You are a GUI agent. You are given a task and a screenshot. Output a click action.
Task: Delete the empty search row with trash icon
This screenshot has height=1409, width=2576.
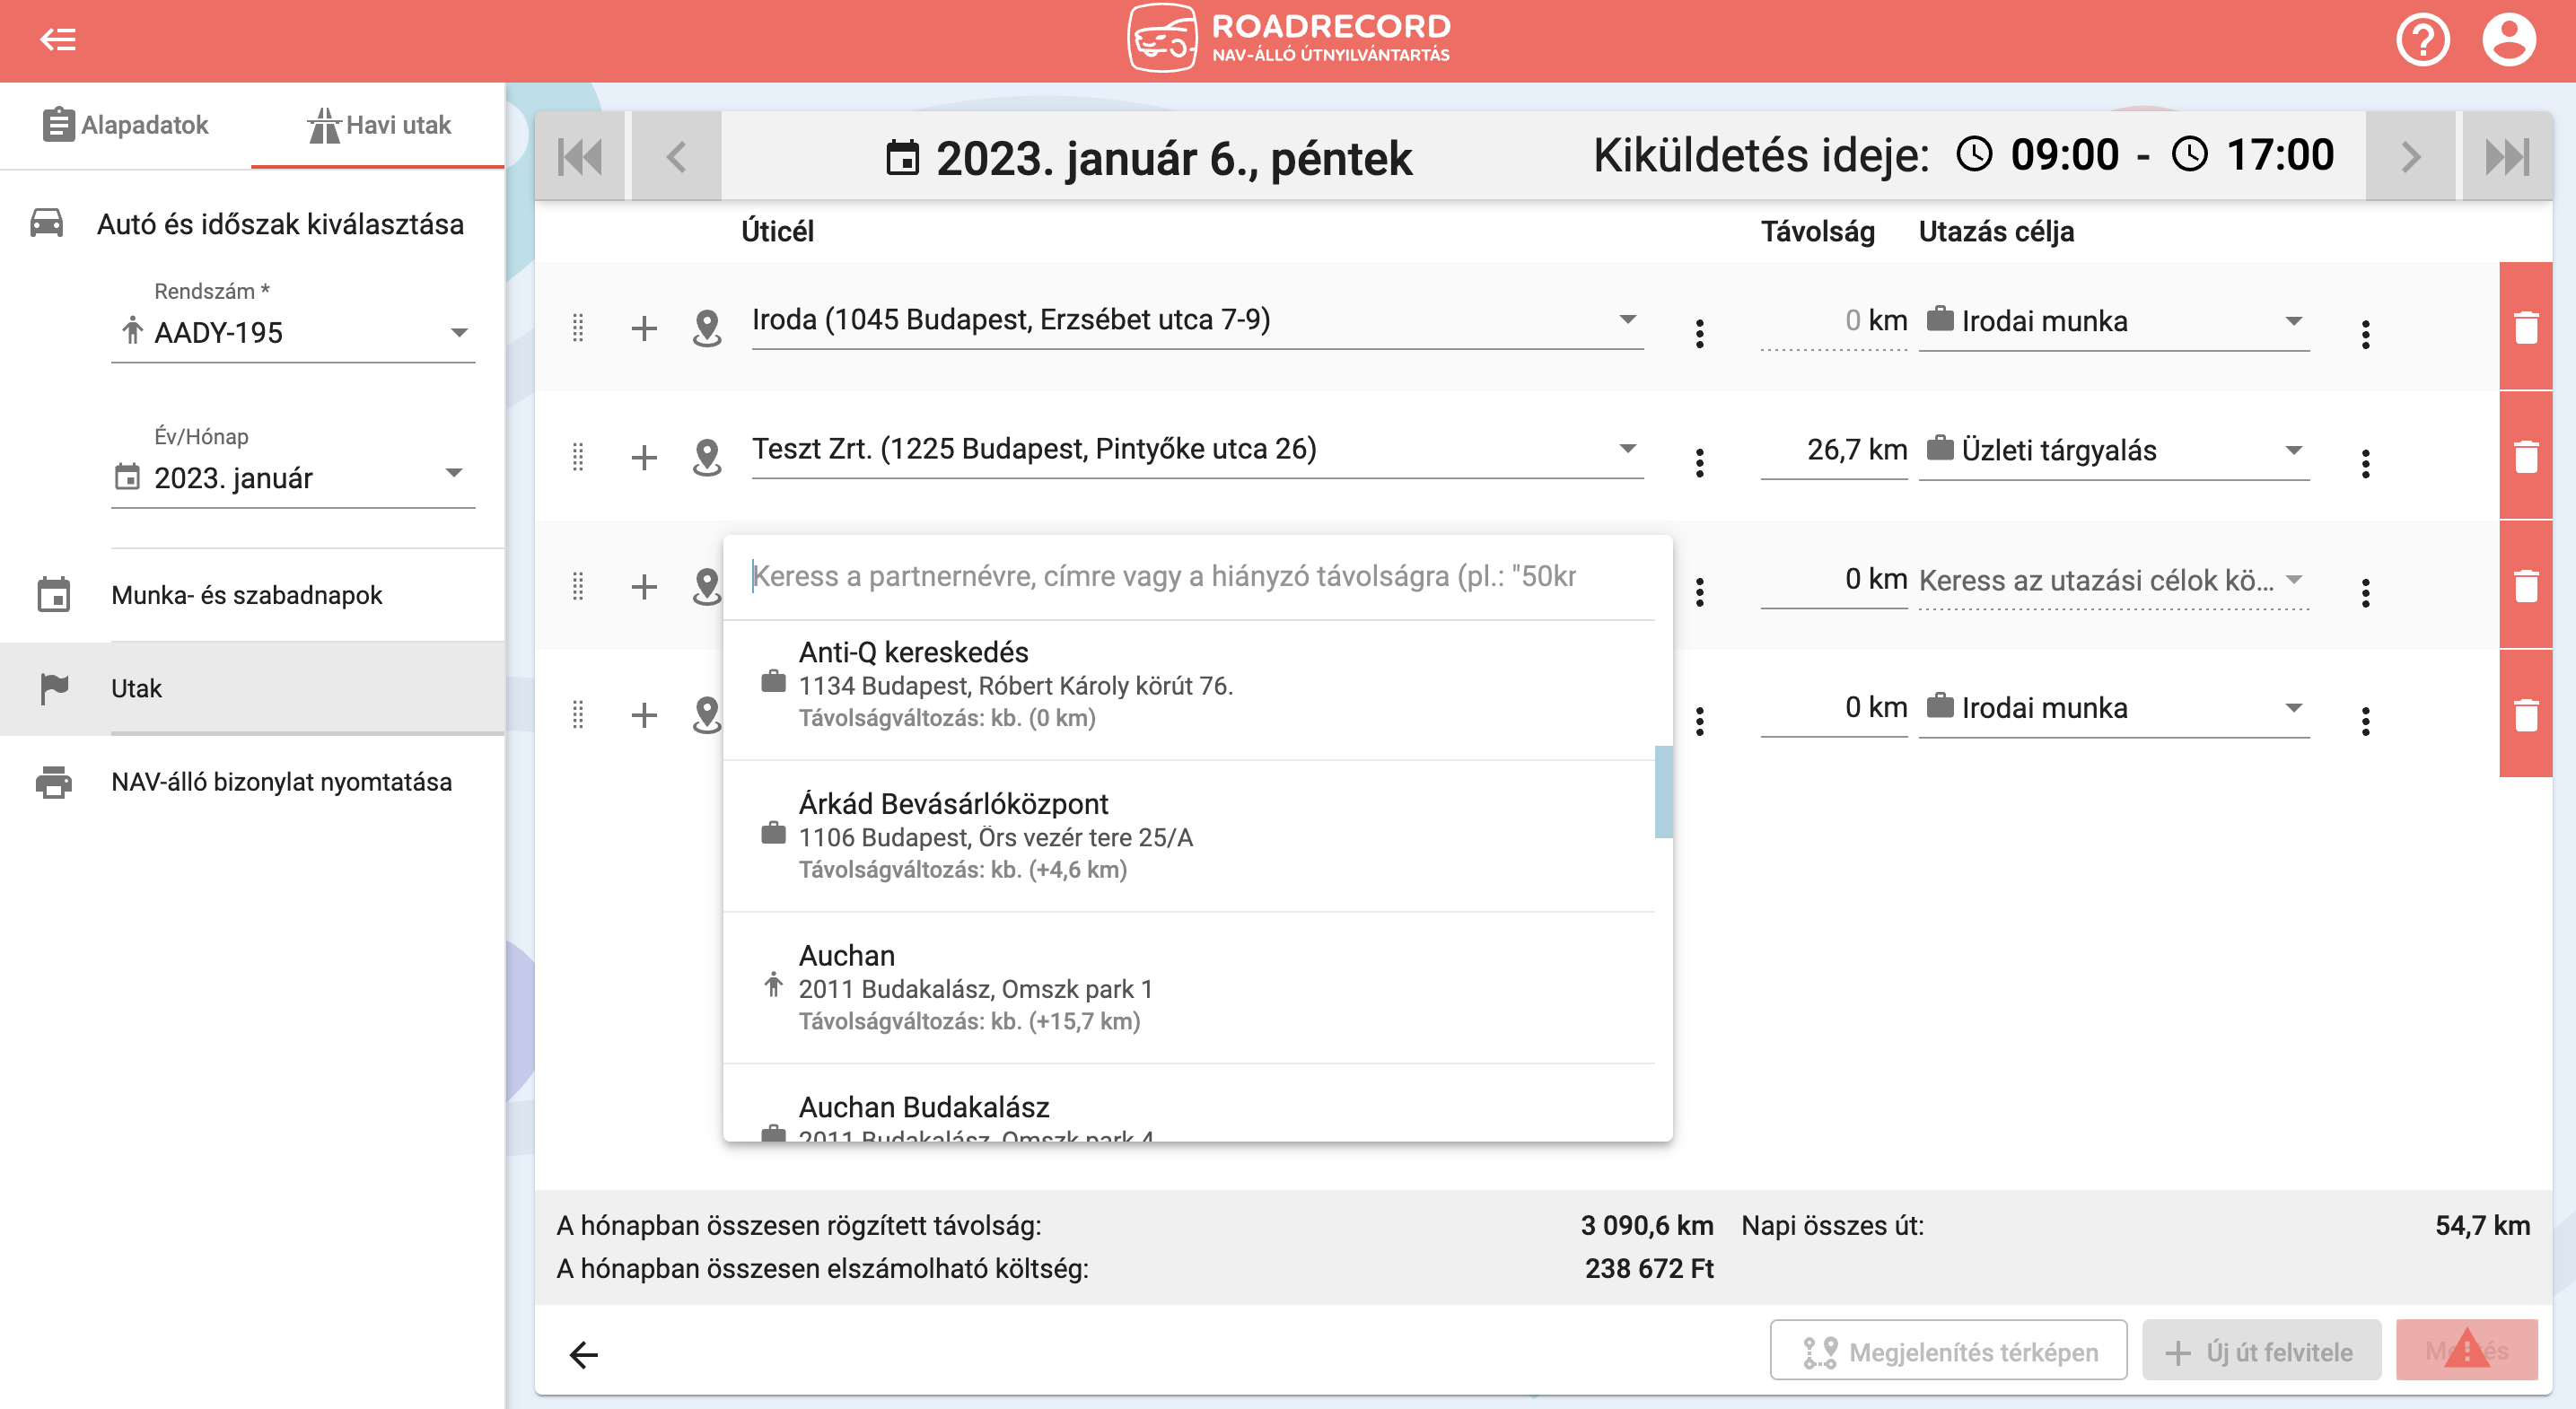(x=2525, y=585)
